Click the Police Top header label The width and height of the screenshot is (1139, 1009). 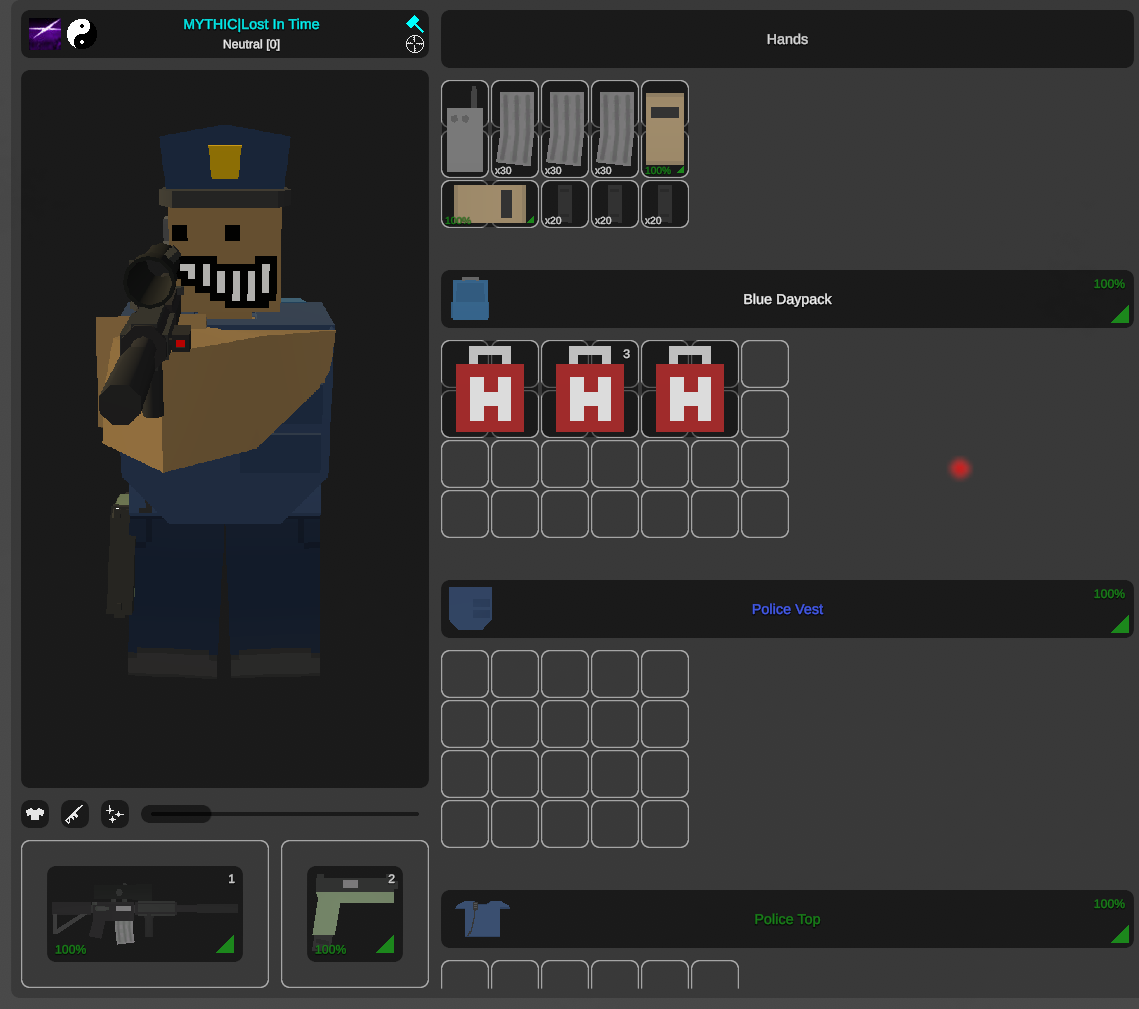(x=787, y=919)
